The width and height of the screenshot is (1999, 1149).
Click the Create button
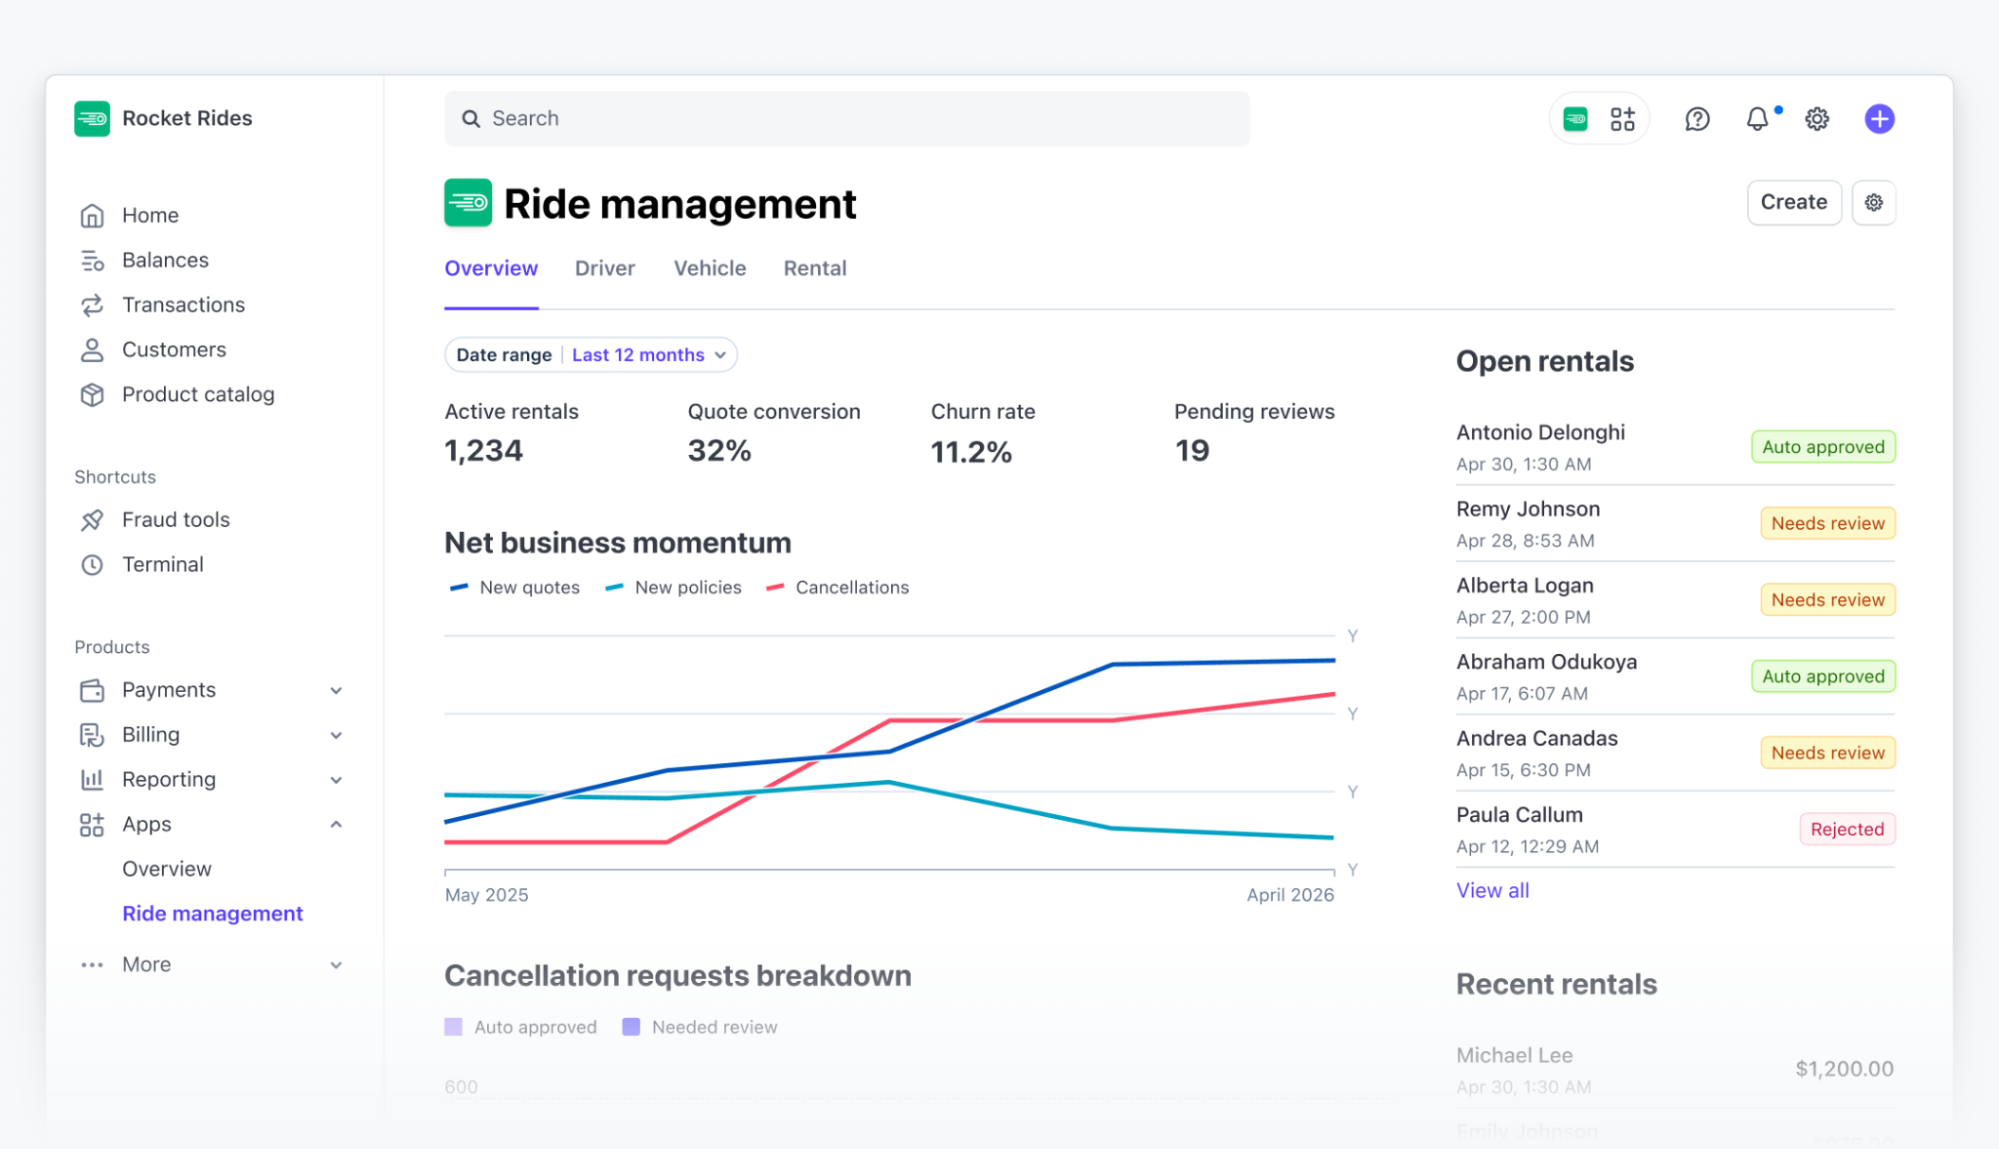point(1794,202)
